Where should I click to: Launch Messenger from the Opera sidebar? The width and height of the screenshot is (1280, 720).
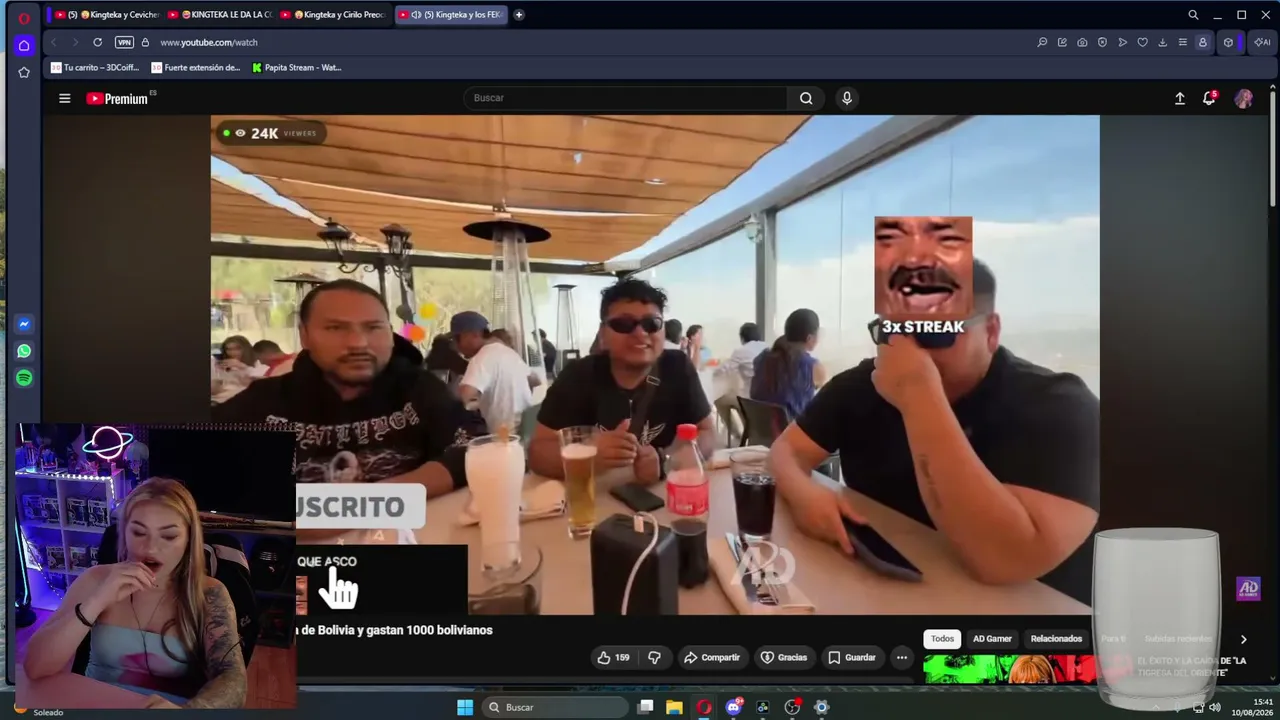tap(24, 324)
